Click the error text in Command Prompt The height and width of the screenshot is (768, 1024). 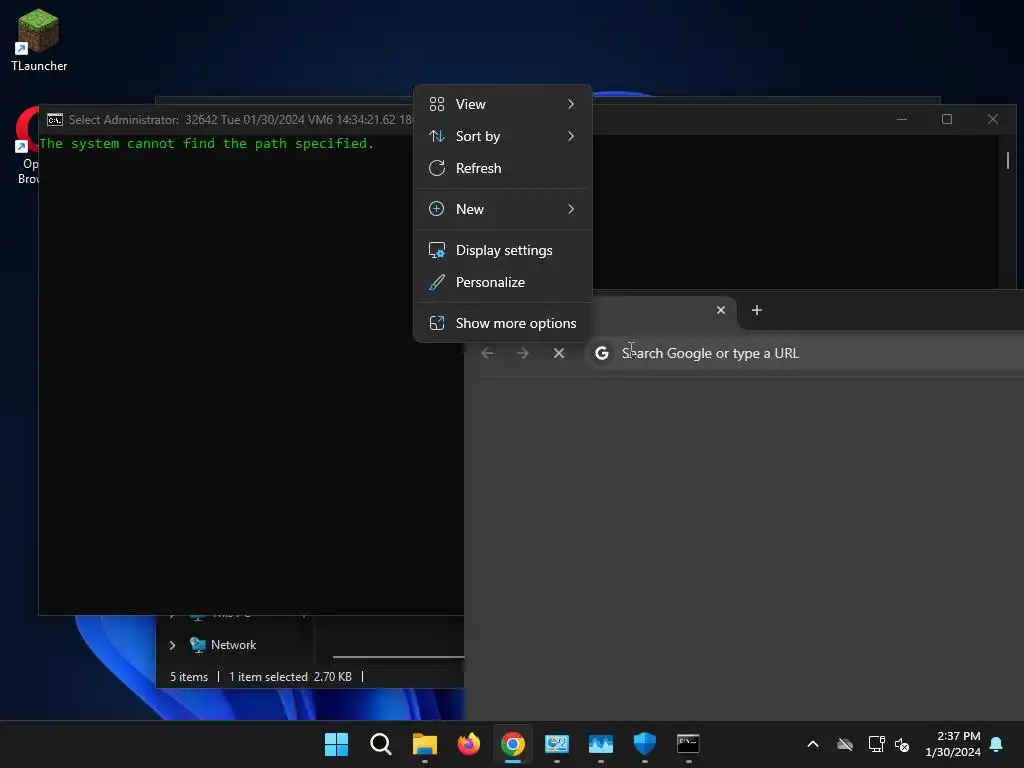click(206, 144)
